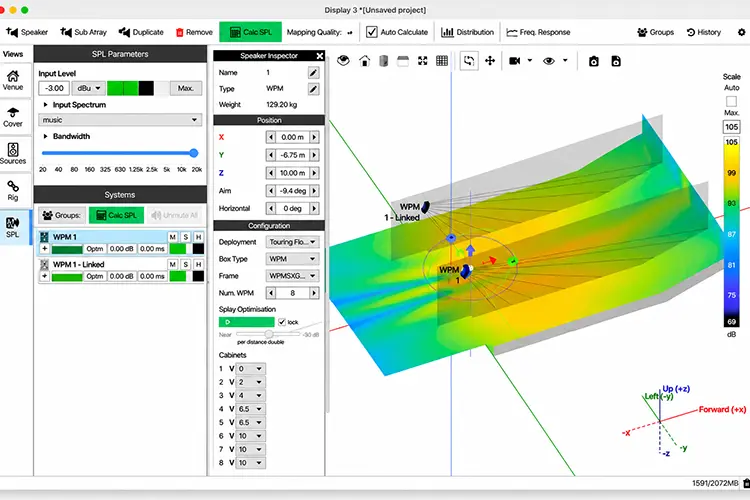The image size is (750, 500).
Task: Click the home view icon in 3D toolbar
Action: pyautogui.click(x=364, y=61)
